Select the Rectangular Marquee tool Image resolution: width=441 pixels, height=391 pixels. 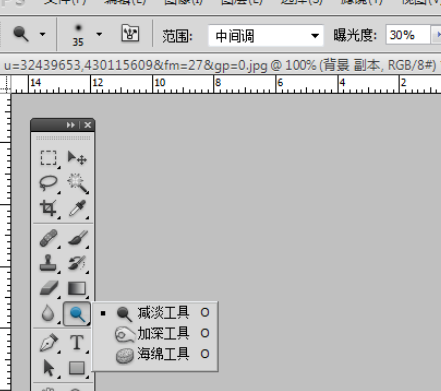pos(49,158)
